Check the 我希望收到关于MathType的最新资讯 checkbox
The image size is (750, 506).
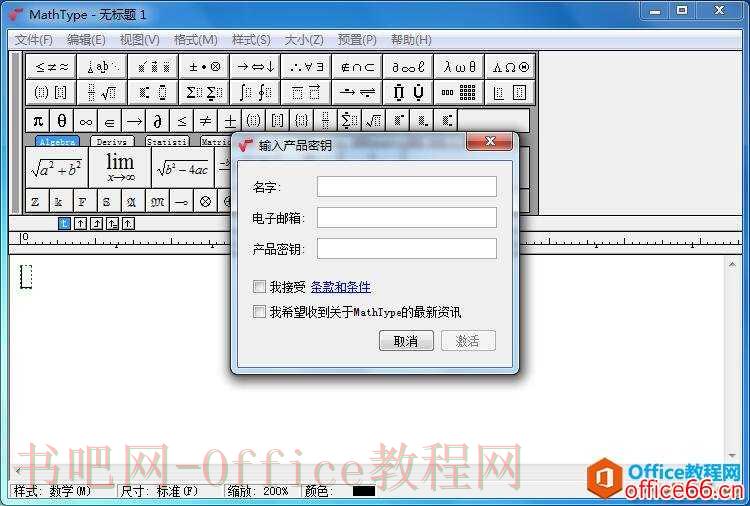259,312
